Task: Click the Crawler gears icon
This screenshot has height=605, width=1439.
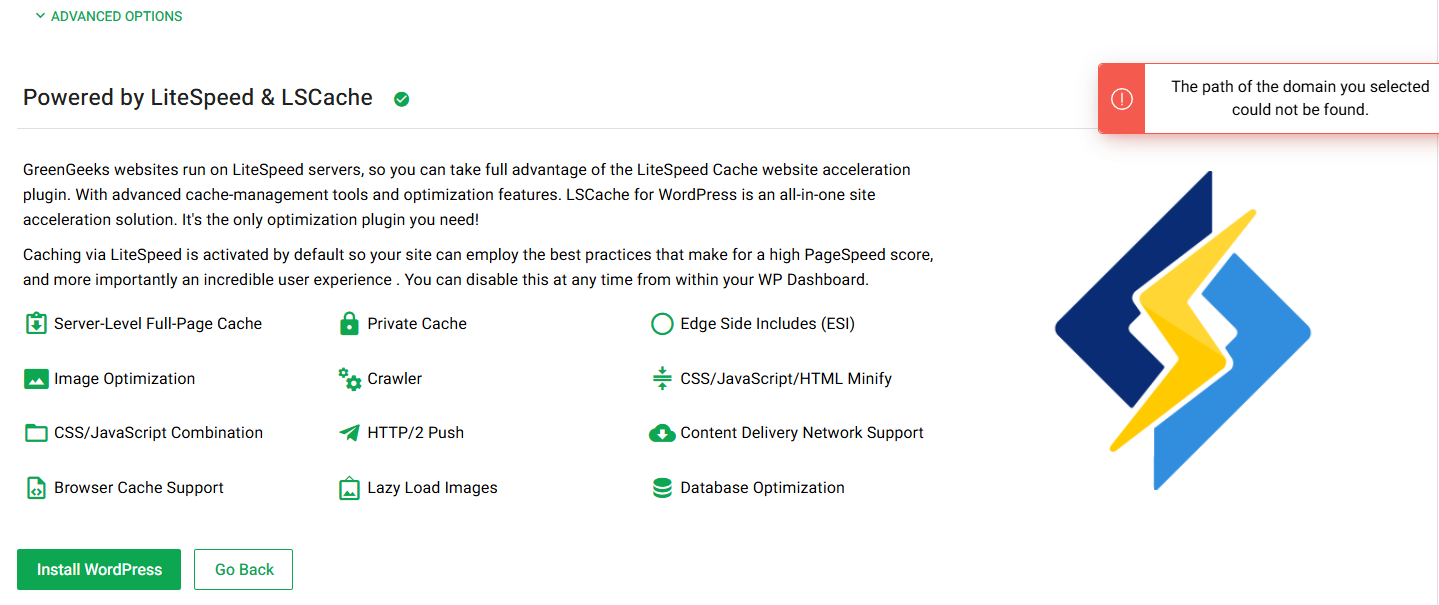Action: [x=349, y=379]
